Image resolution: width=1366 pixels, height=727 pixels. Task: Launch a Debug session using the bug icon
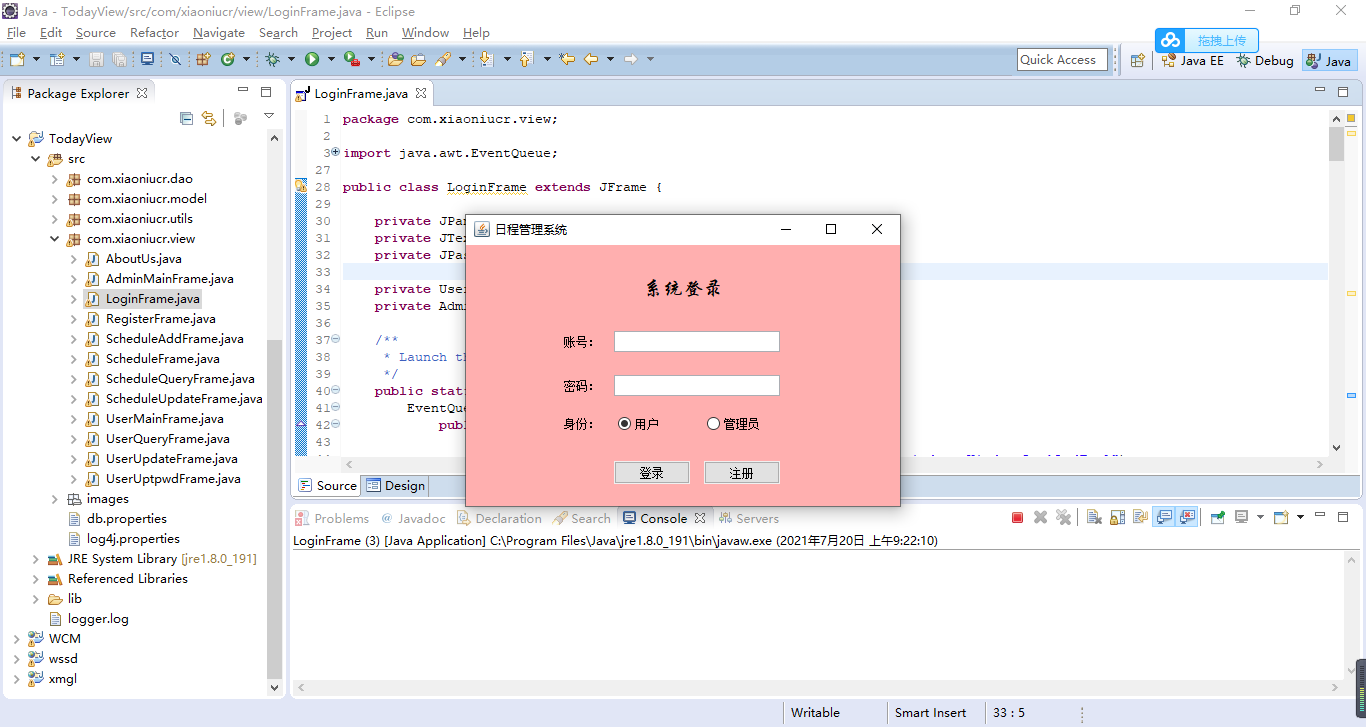tap(273, 58)
